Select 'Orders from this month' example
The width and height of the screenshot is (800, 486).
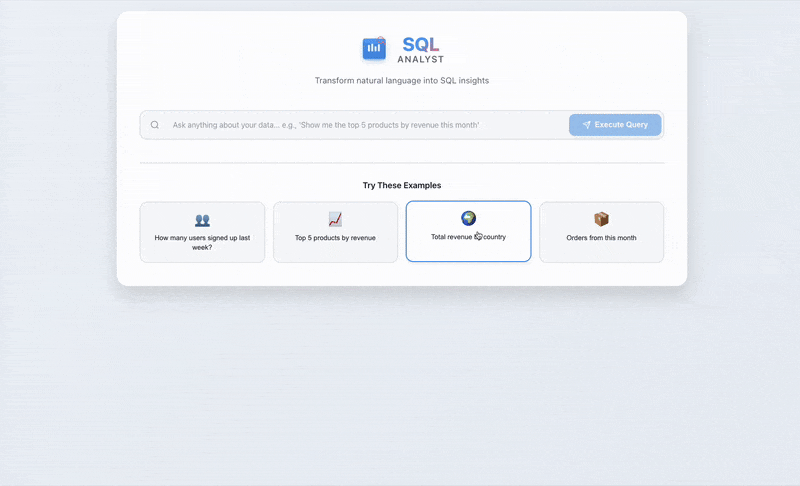point(602,232)
